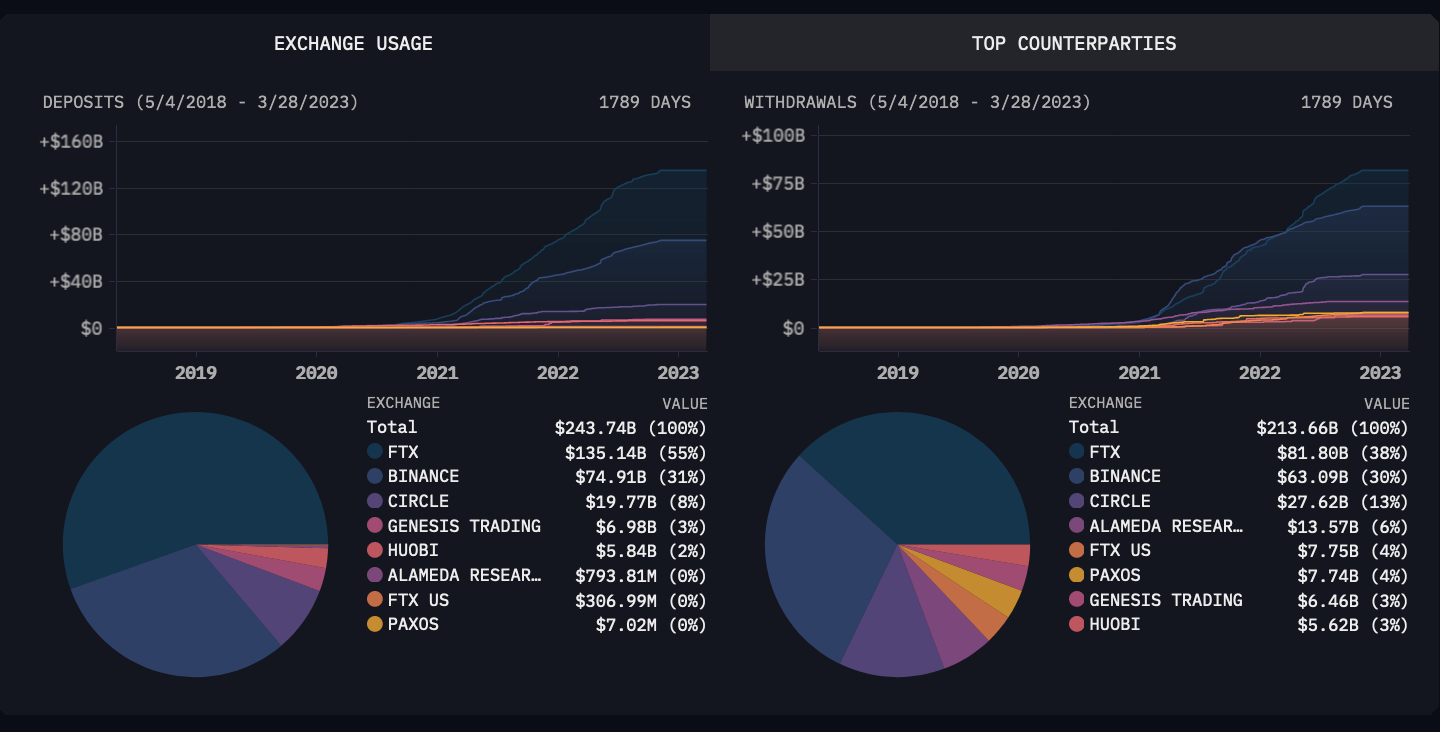The width and height of the screenshot is (1440, 732).
Task: Click the "2021" label on the deposits chart
Action: (x=437, y=373)
